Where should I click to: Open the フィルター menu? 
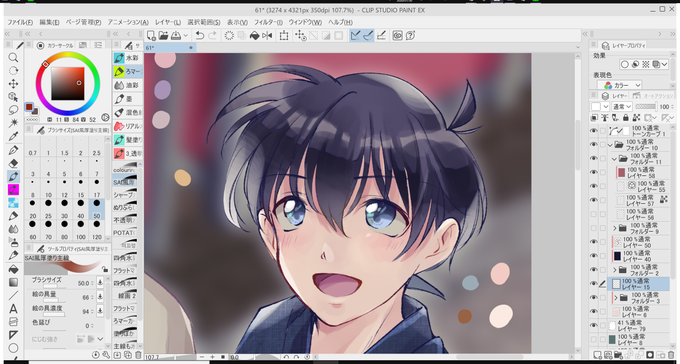[x=268, y=22]
